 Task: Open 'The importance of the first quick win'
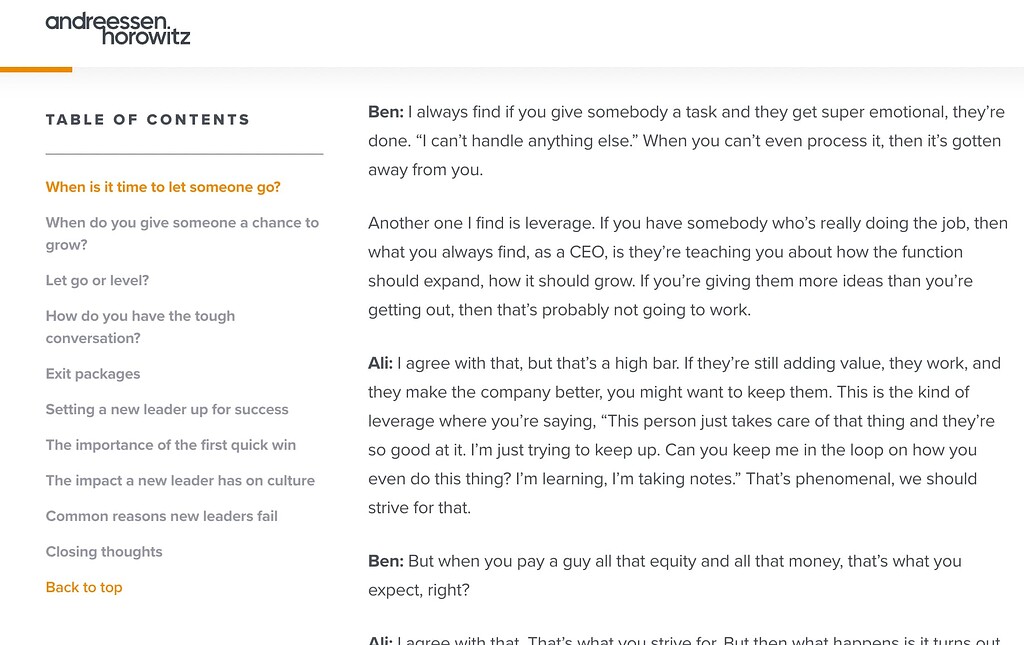[x=170, y=445]
